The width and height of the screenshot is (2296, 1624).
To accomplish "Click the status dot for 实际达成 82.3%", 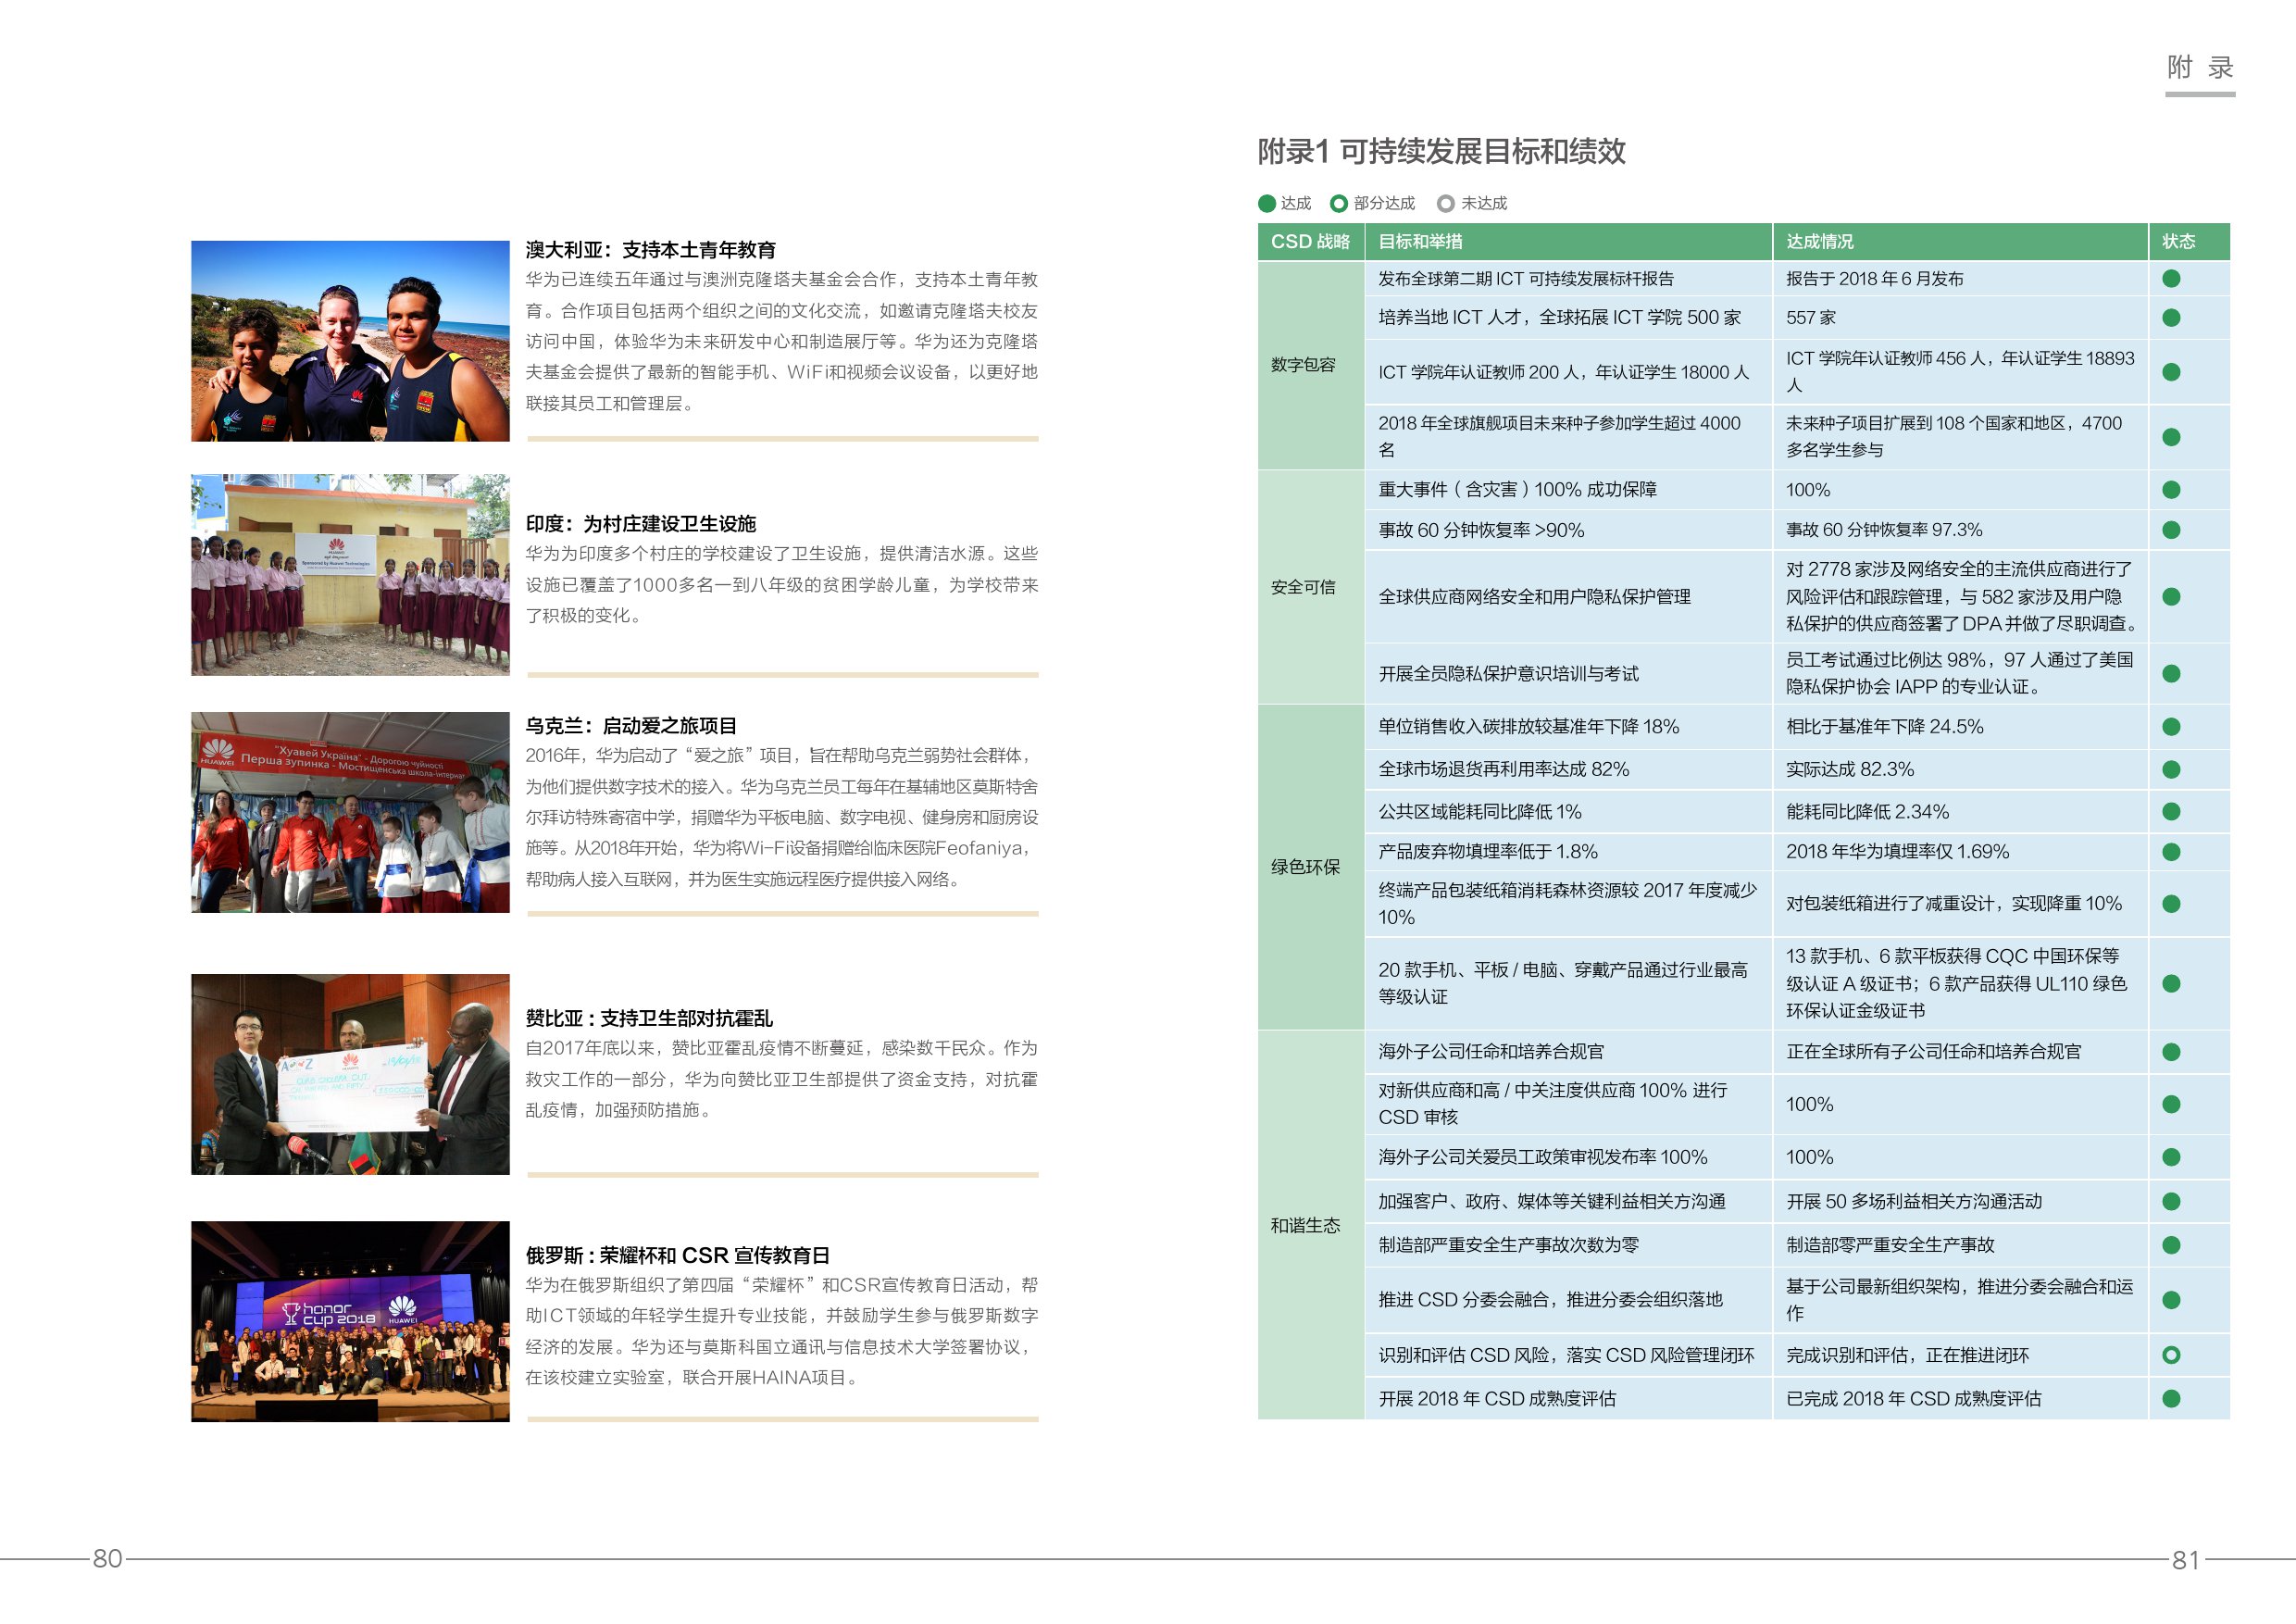I will coord(2171,770).
